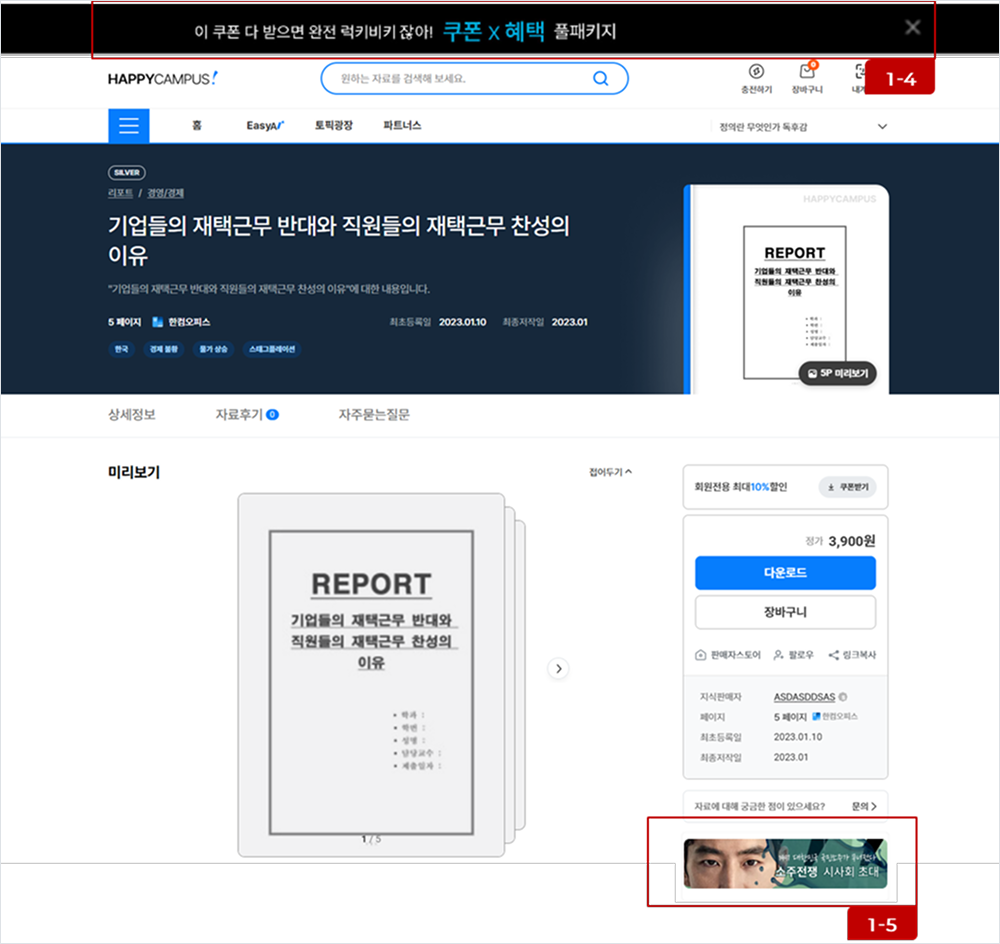Switch to the 자주묻는질문 tab
Screen dimensions: 1000x944
pos(373,415)
